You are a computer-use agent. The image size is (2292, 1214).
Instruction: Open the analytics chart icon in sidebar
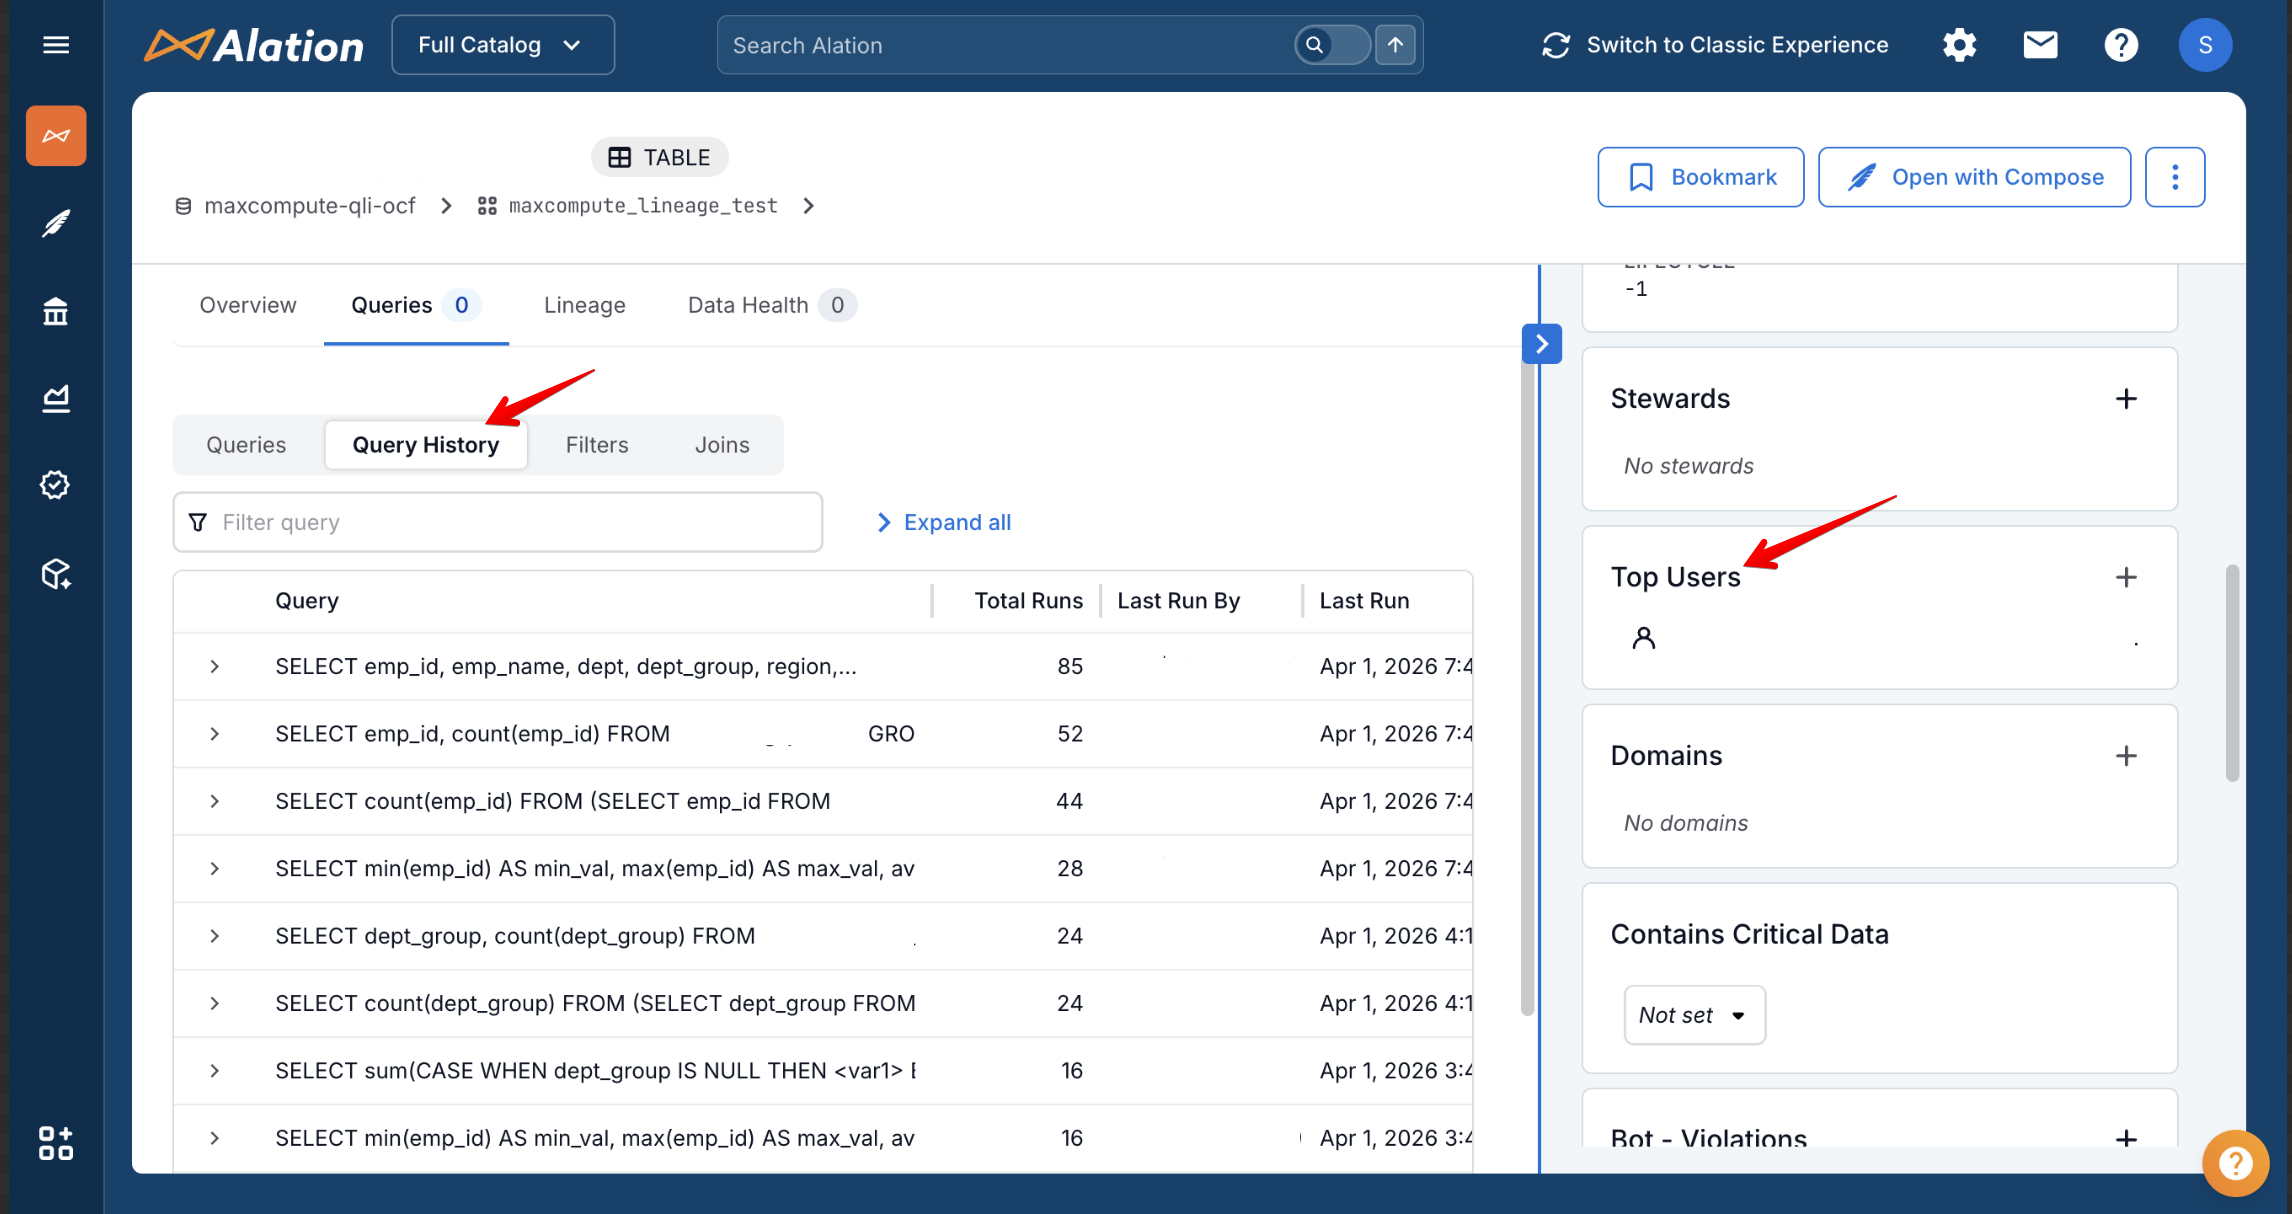tap(56, 398)
